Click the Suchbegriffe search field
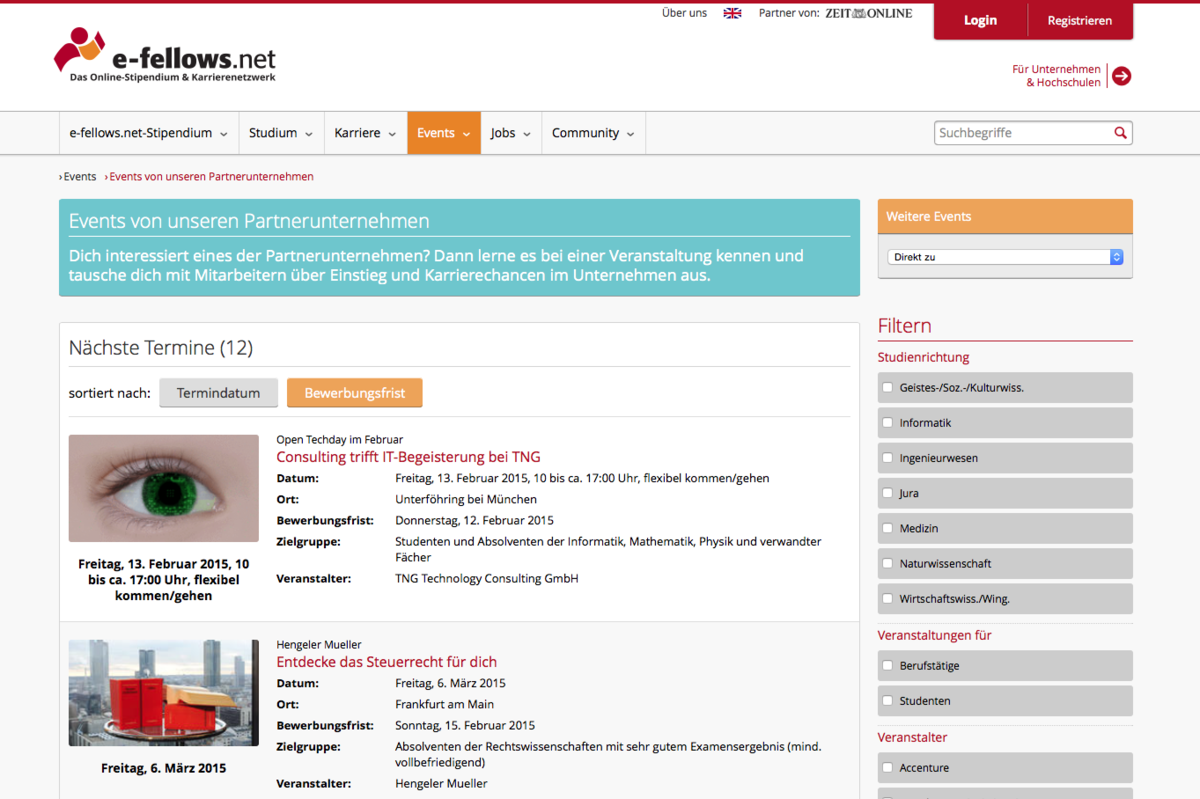This screenshot has width=1200, height=799. click(1024, 133)
